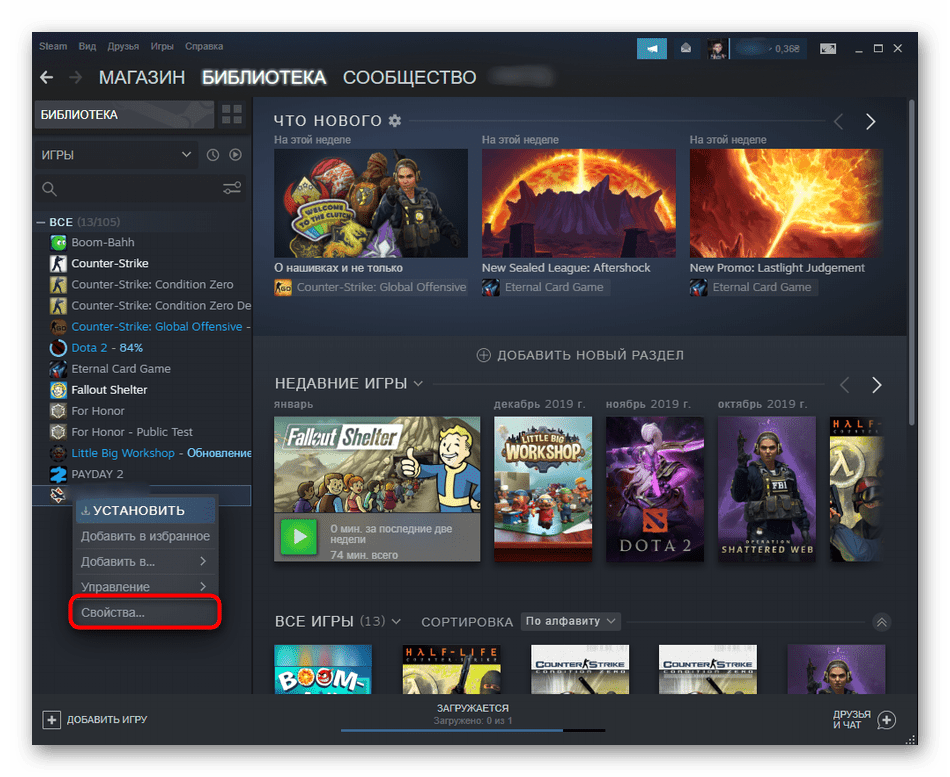Open the МАГАЗИН store tab

pos(142,78)
